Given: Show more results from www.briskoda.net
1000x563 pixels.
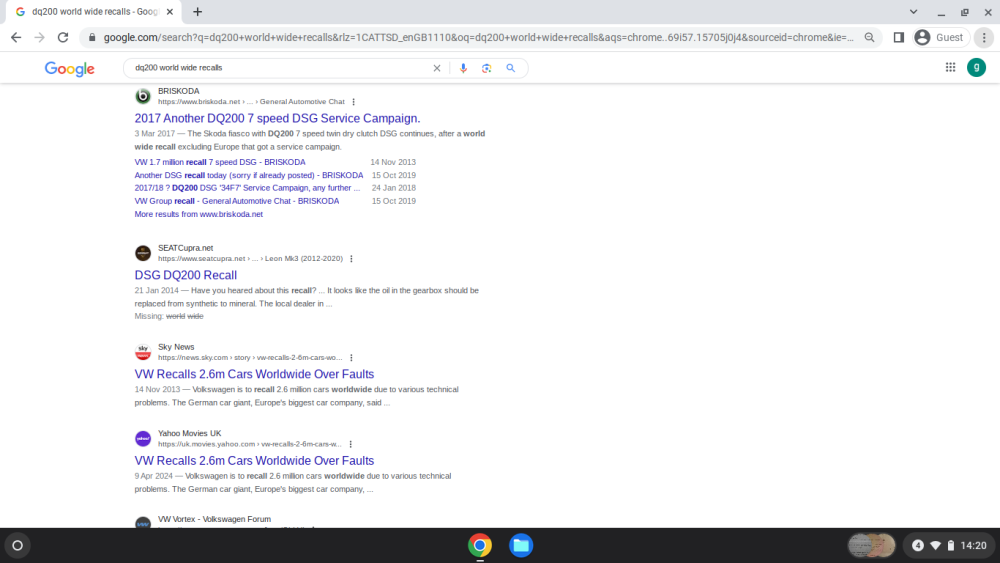Looking at the screenshot, I should 198,214.
